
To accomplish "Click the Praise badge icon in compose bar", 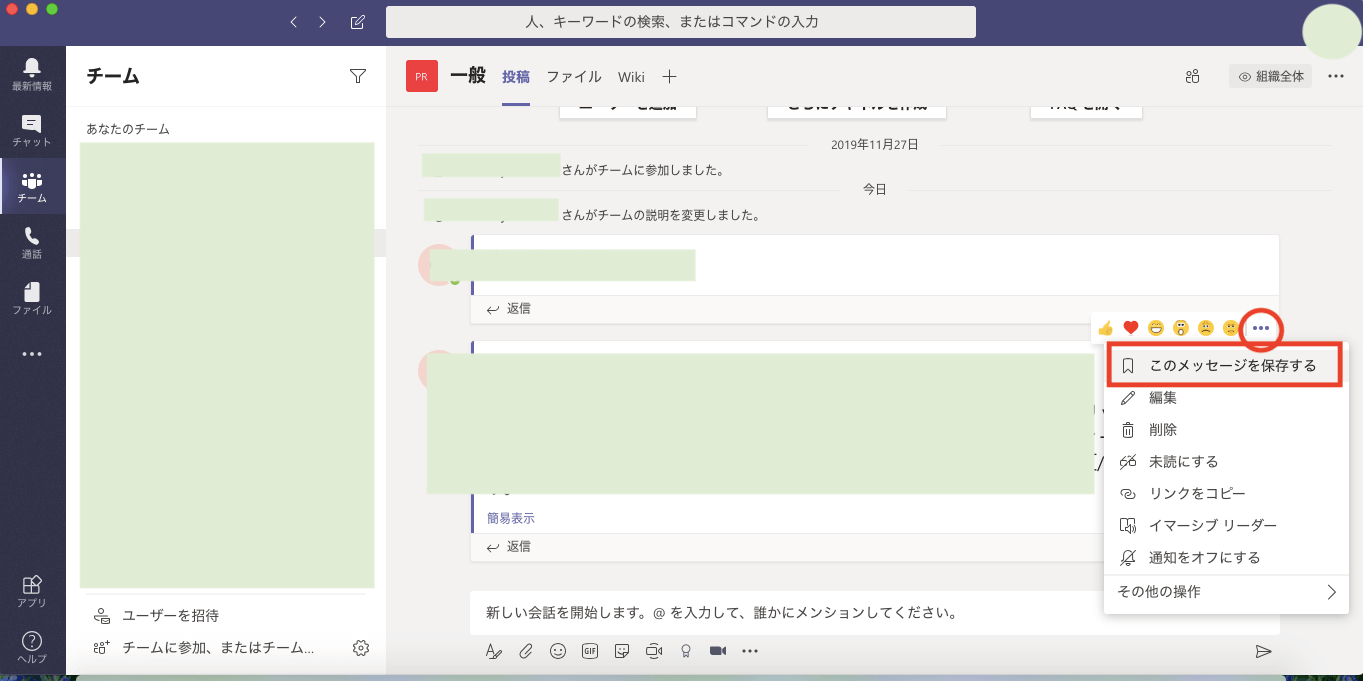I will (686, 651).
